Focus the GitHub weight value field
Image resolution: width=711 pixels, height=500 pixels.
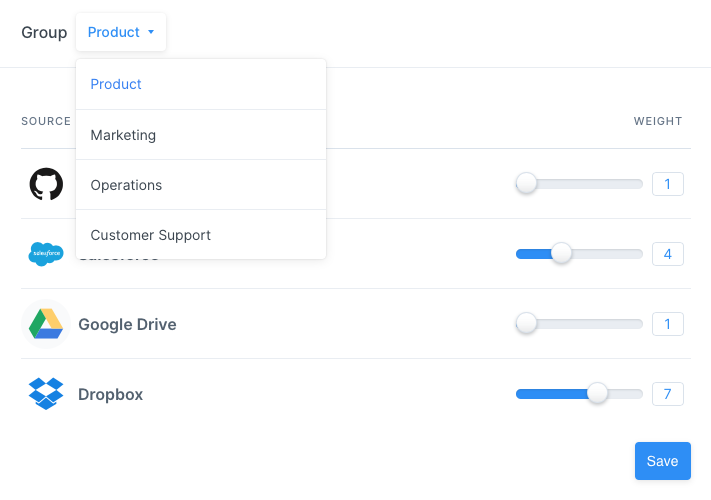click(x=667, y=184)
